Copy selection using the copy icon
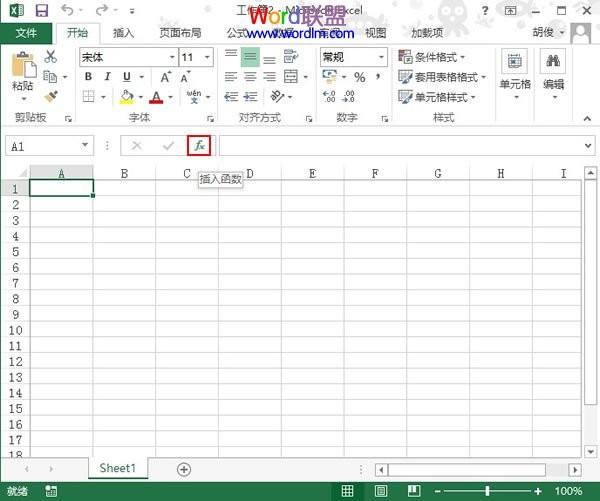Viewport: 600px width, 501px height. 50,77
